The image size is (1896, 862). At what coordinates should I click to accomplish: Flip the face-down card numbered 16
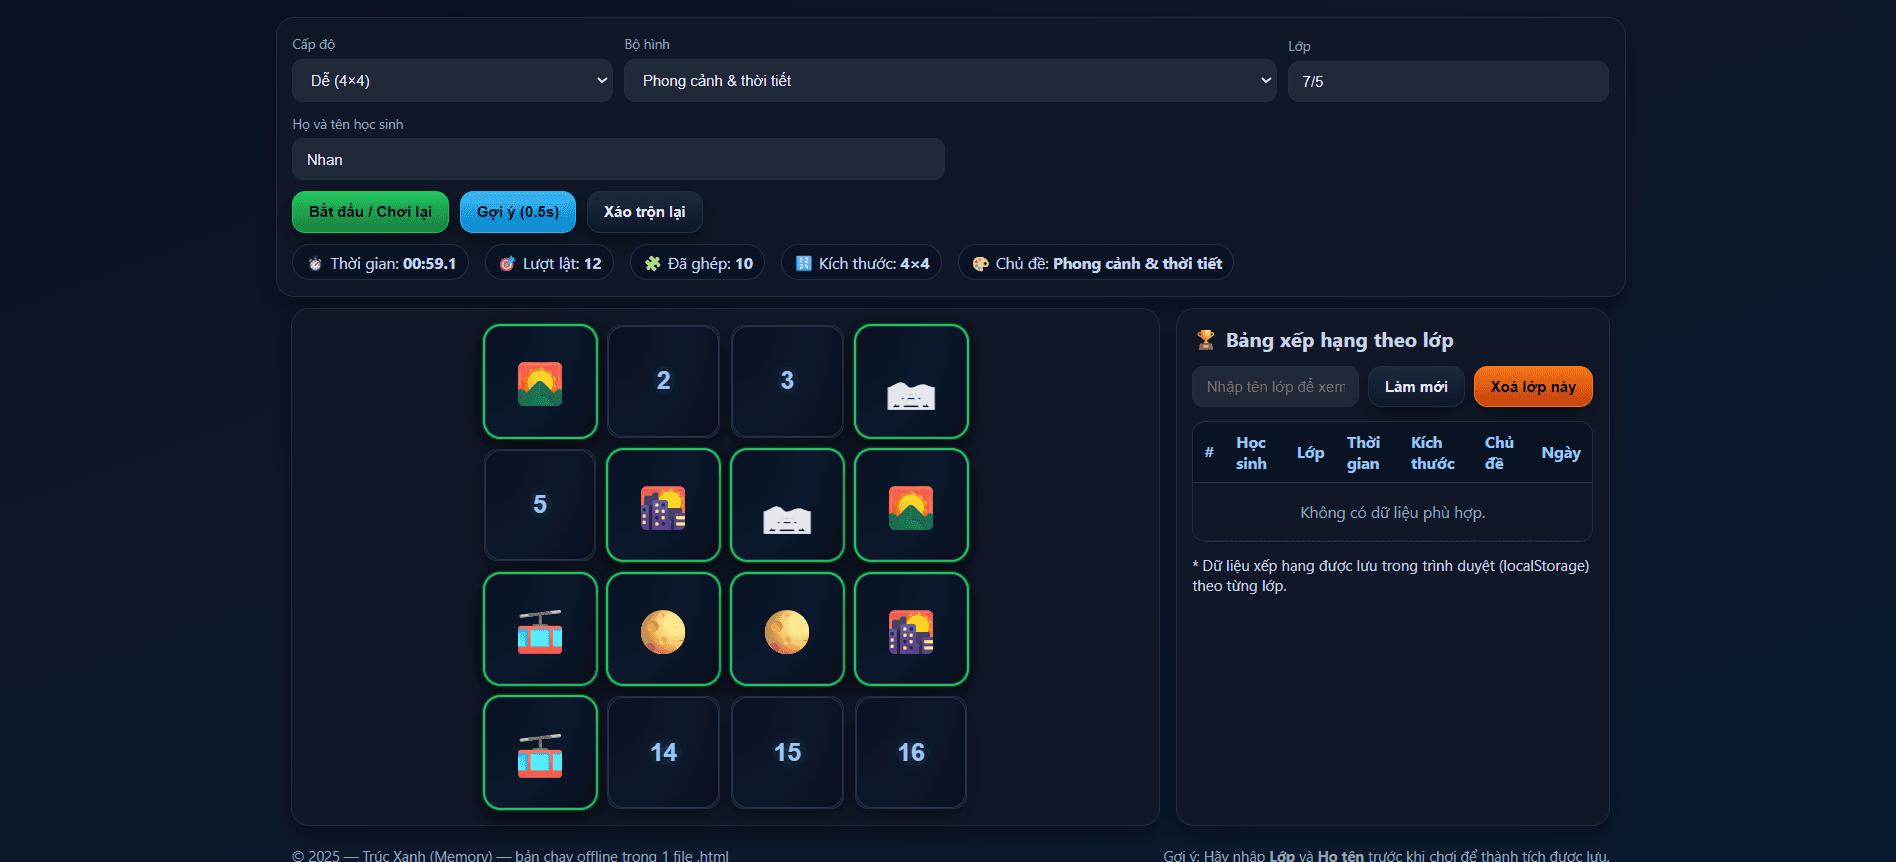click(911, 752)
